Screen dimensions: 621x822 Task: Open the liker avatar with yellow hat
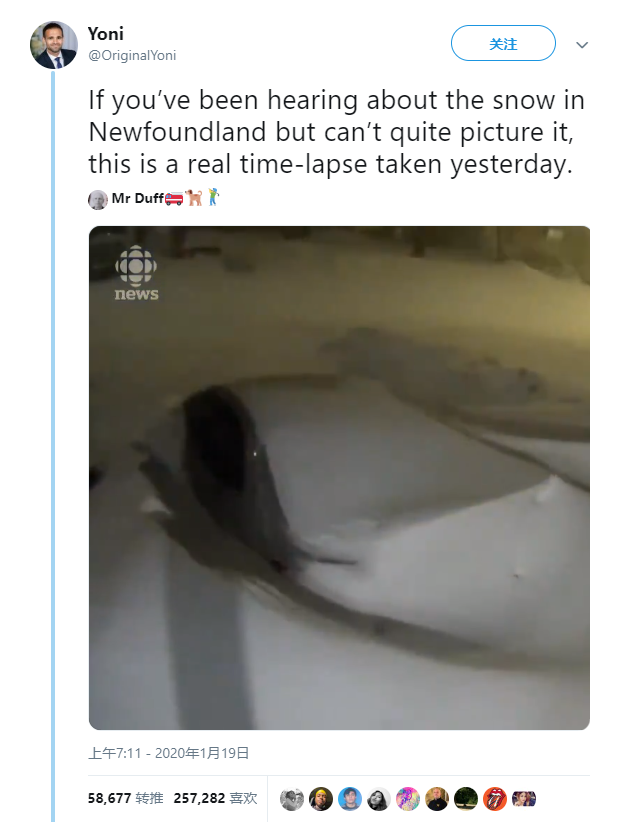[x=321, y=799]
